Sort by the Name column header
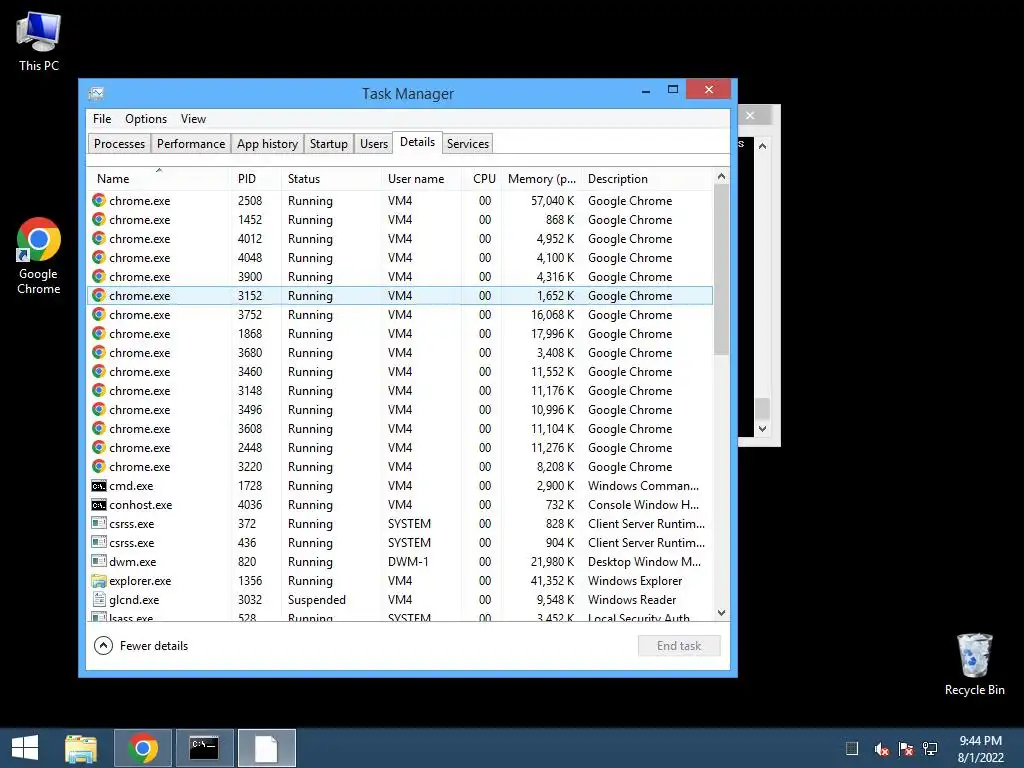The width and height of the screenshot is (1024, 768). pos(159,179)
